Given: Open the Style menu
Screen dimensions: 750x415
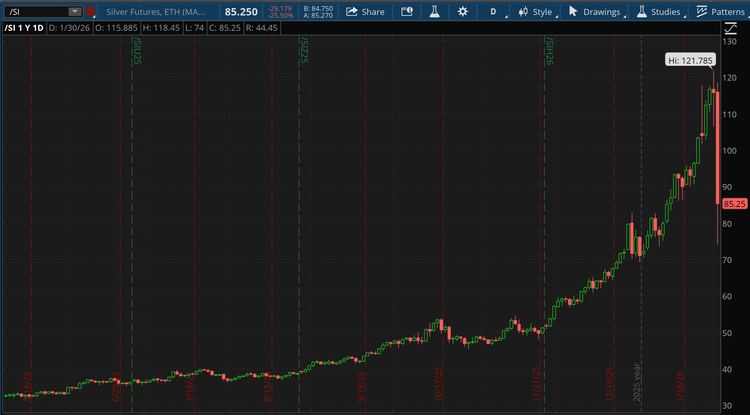Looking at the screenshot, I should point(542,12).
